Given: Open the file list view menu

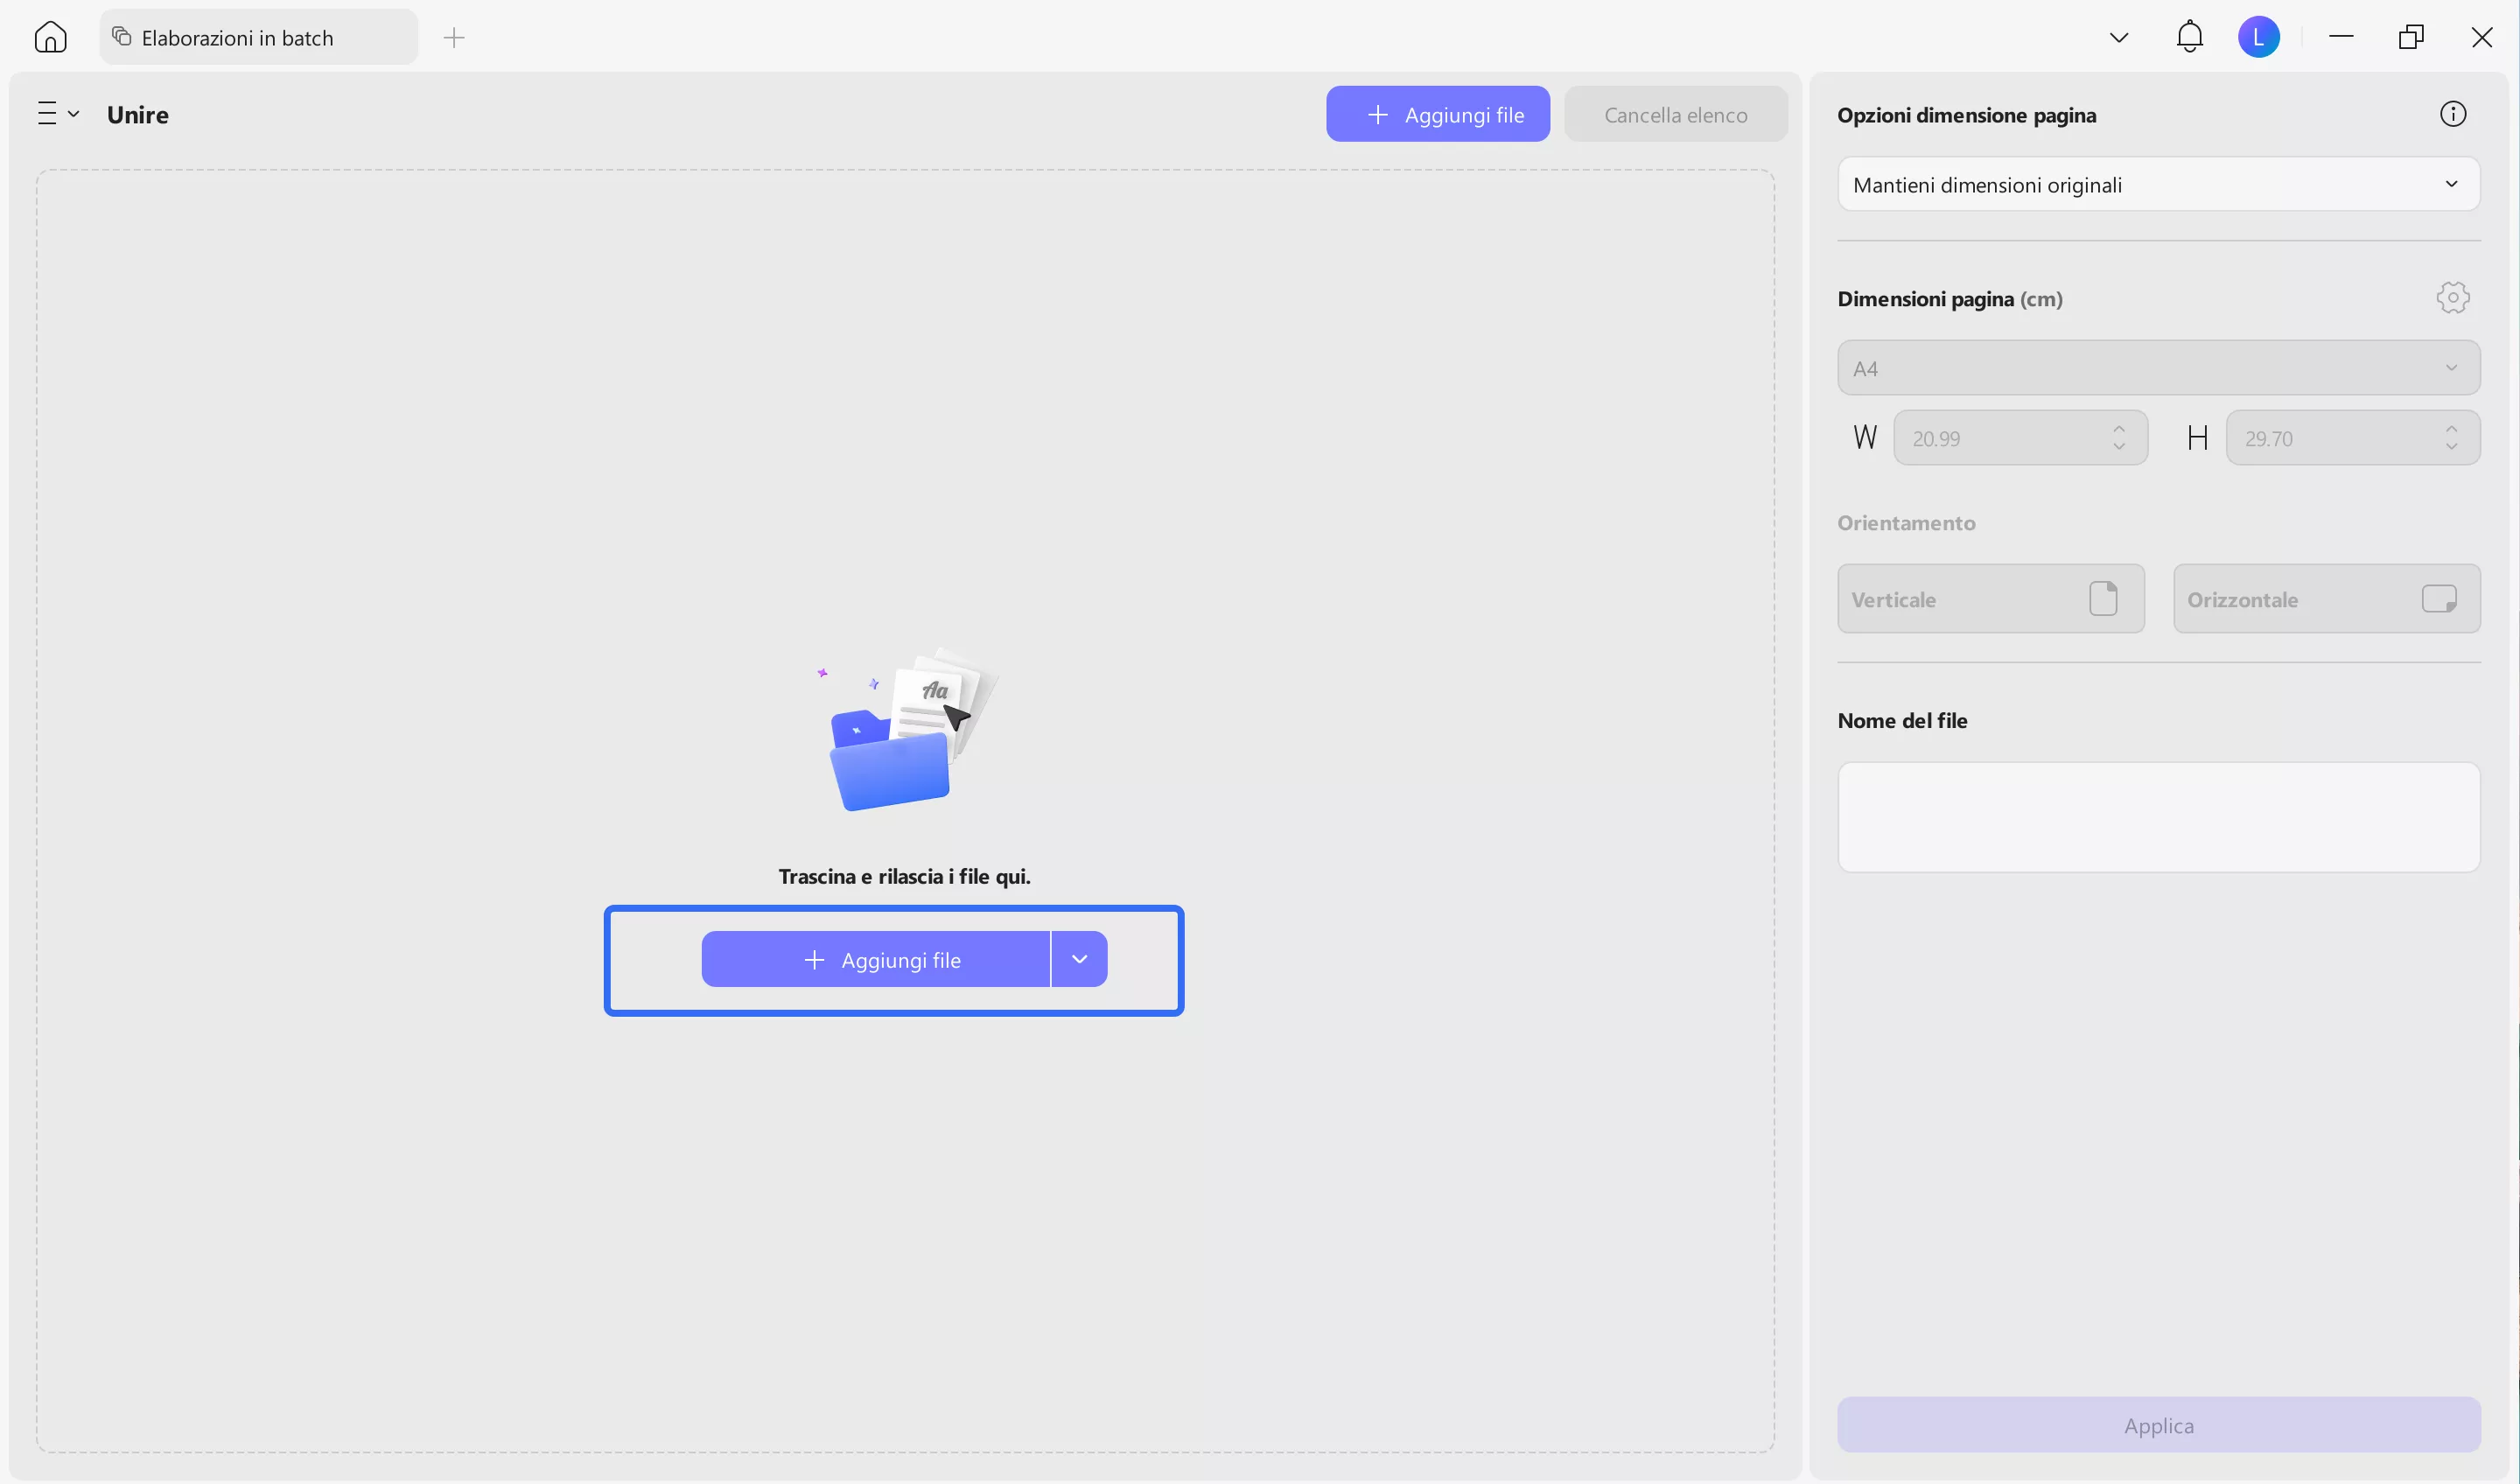Looking at the screenshot, I should tap(55, 113).
